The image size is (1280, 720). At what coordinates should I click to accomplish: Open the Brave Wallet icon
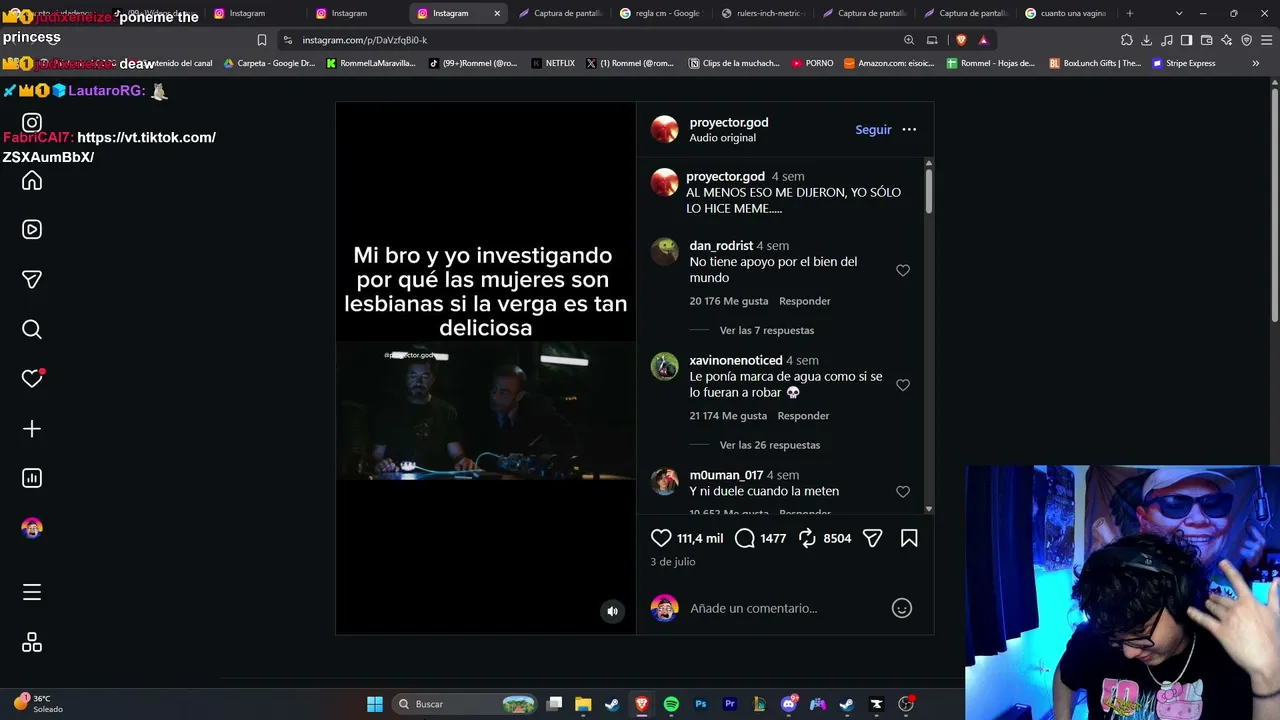pyautogui.click(x=1207, y=40)
